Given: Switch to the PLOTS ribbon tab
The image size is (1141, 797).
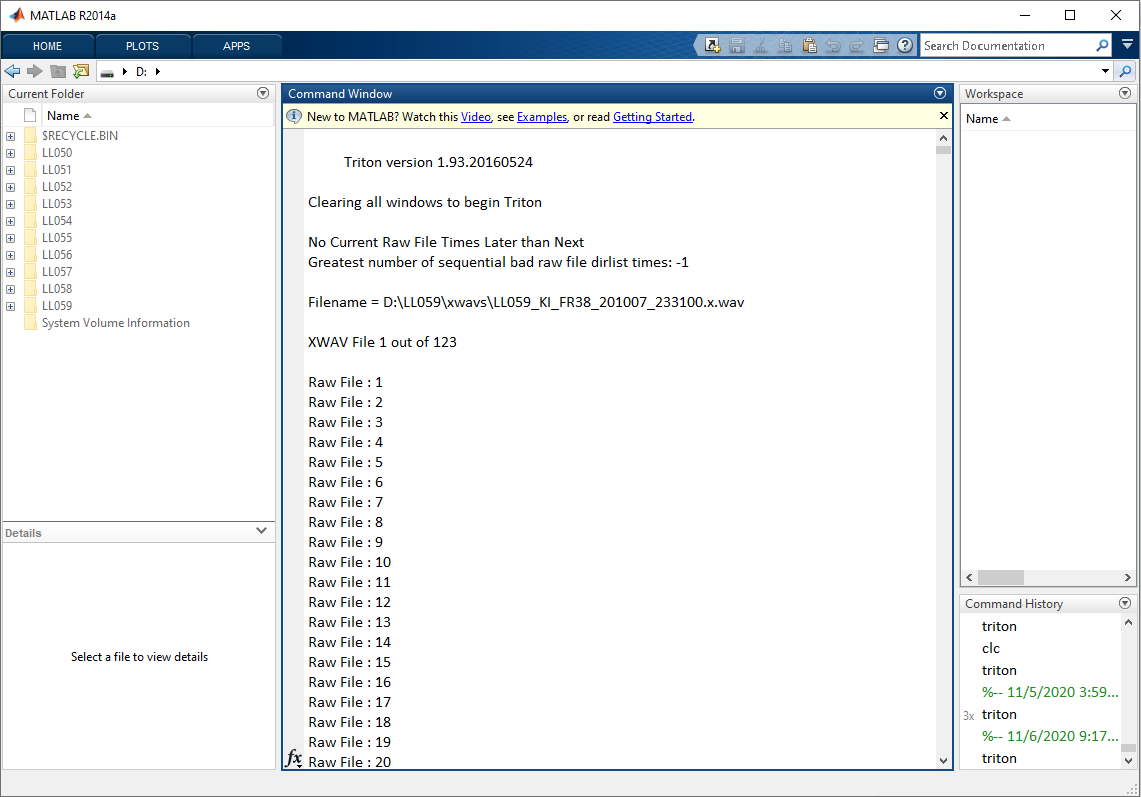Looking at the screenshot, I should (x=141, y=45).
